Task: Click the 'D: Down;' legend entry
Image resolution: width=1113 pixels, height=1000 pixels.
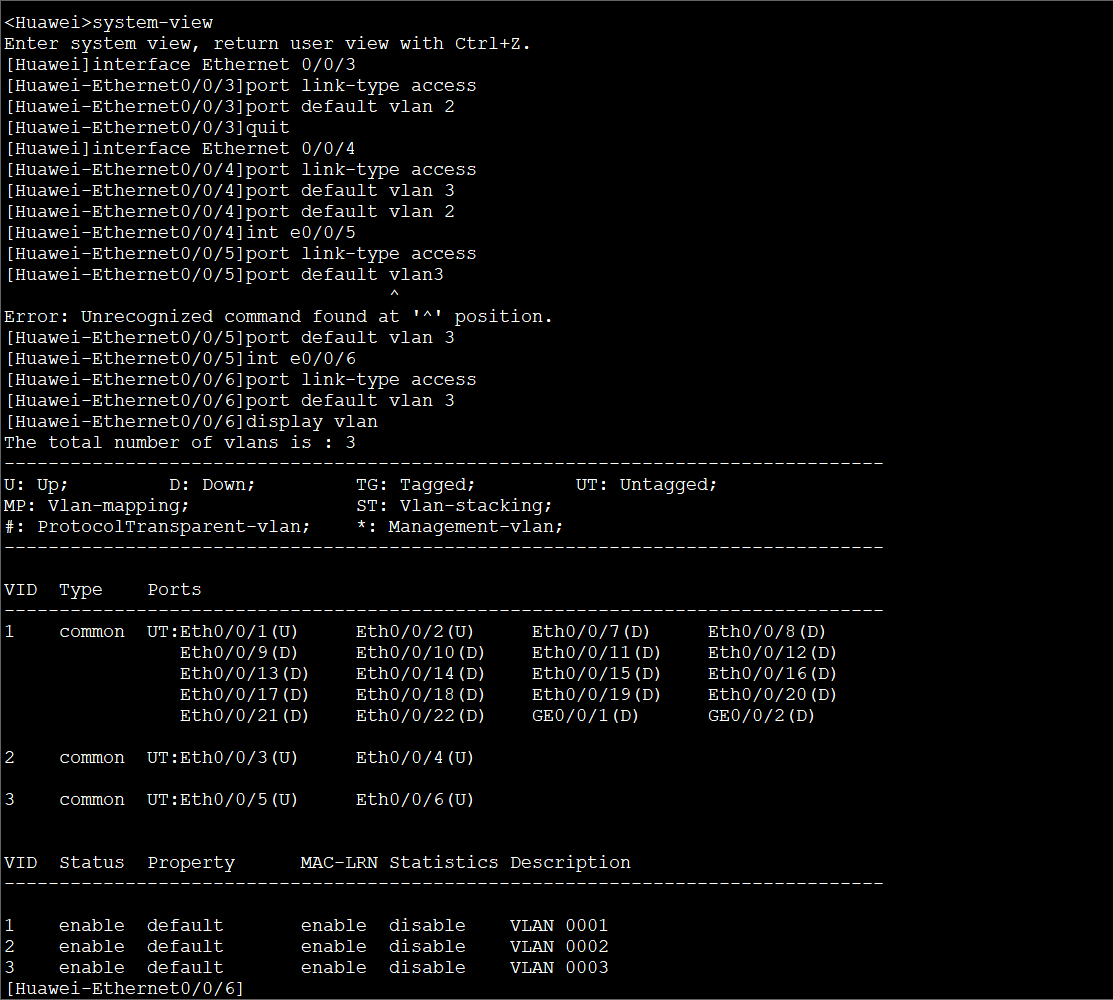Action: click(212, 485)
